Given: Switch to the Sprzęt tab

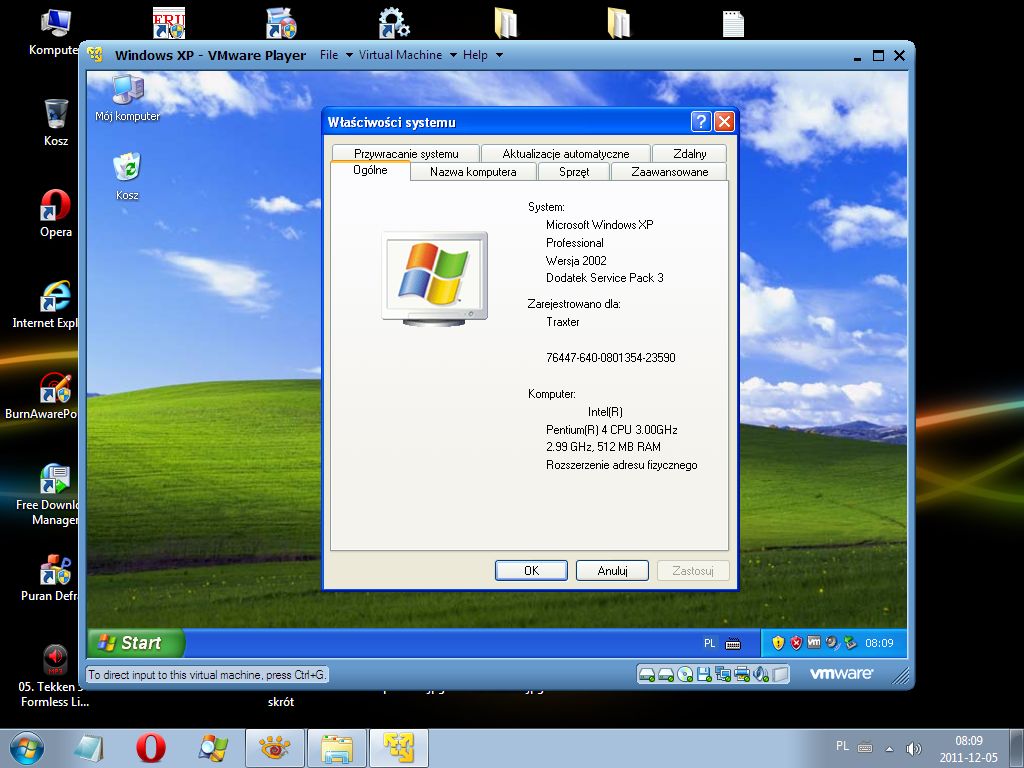Looking at the screenshot, I should 574,172.
